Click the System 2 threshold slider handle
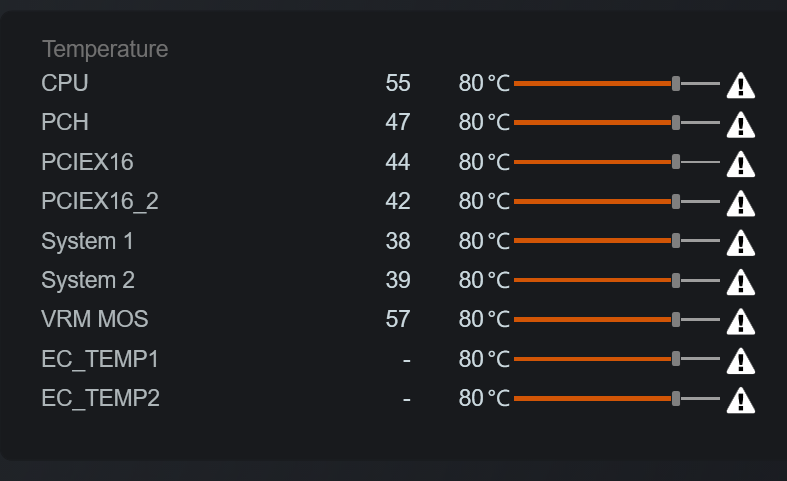This screenshot has width=787, height=481. coord(676,279)
